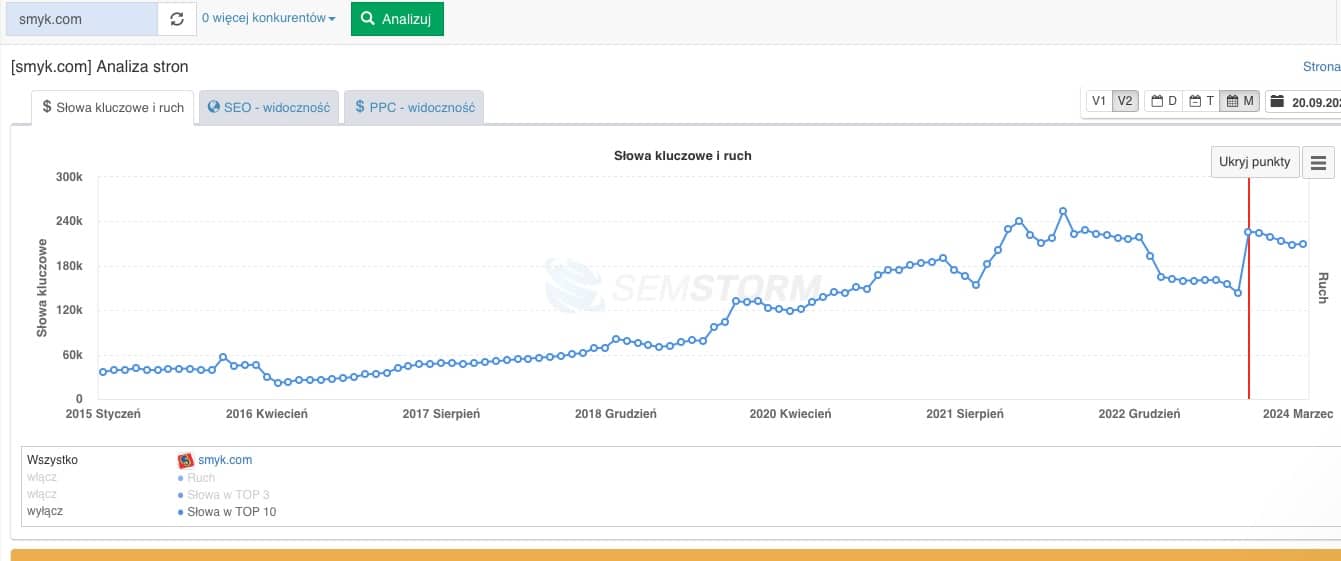Switch to weekly view with T button
This screenshot has height=561, width=1341.
pyautogui.click(x=1201, y=101)
